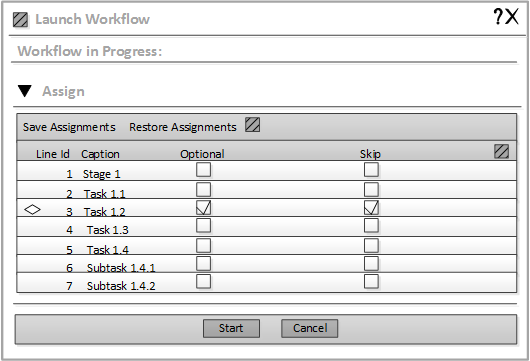Click Restore Assignments in the toolbar
Viewport: 530px width, 361px height.
point(183,127)
